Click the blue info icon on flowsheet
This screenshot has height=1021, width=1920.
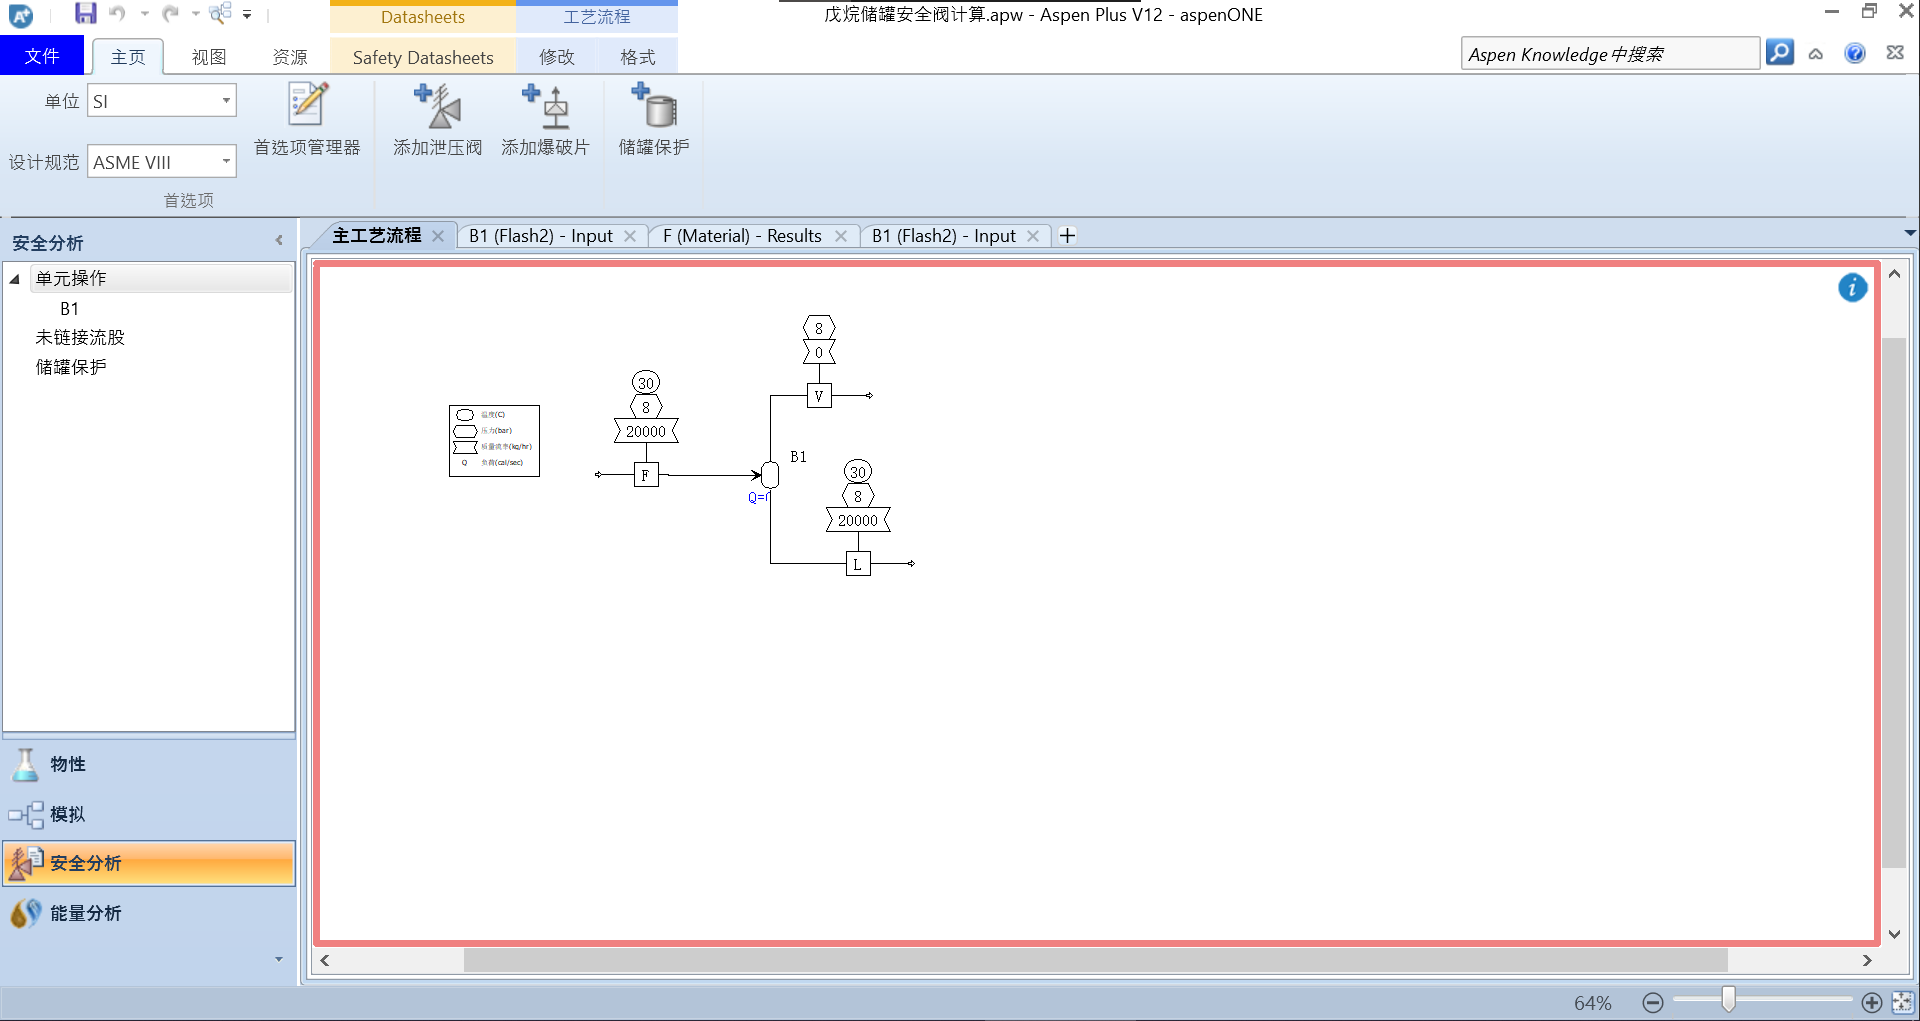[x=1852, y=288]
